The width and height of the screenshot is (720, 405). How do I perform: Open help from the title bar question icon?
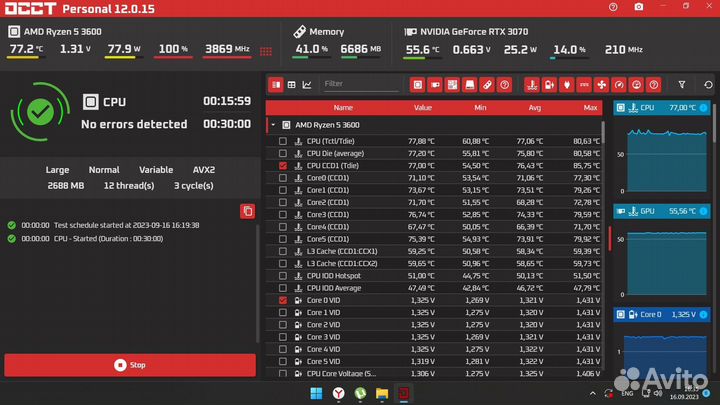613,7
